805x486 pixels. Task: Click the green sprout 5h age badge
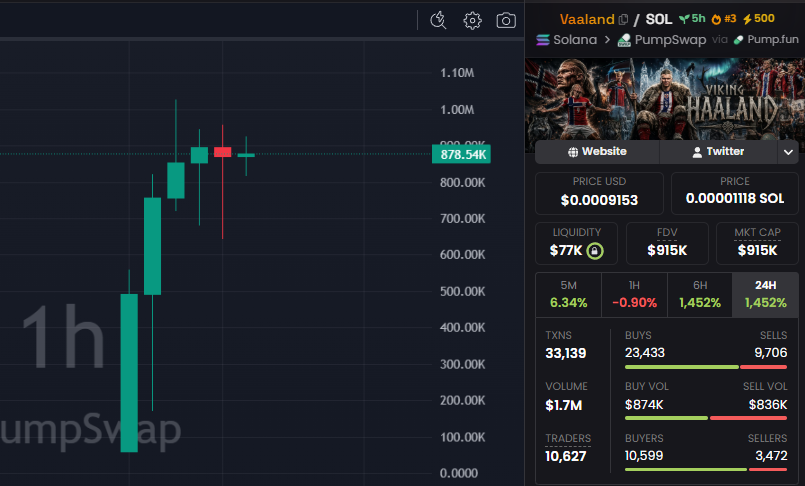click(692, 19)
